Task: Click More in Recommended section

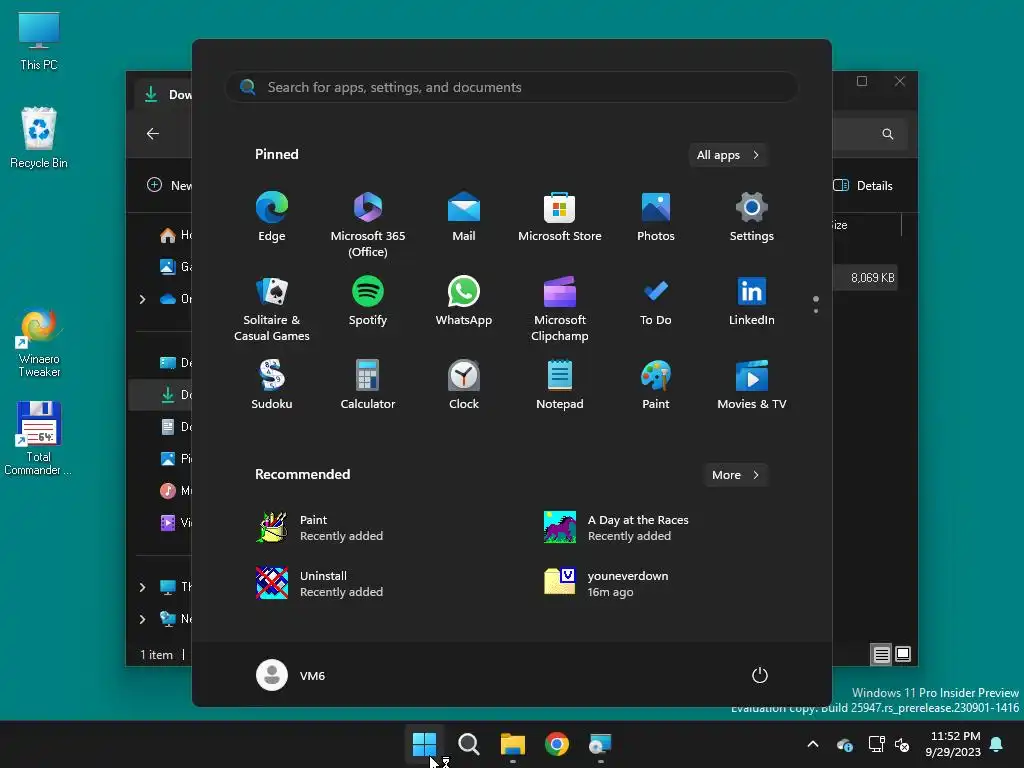Action: pos(735,475)
